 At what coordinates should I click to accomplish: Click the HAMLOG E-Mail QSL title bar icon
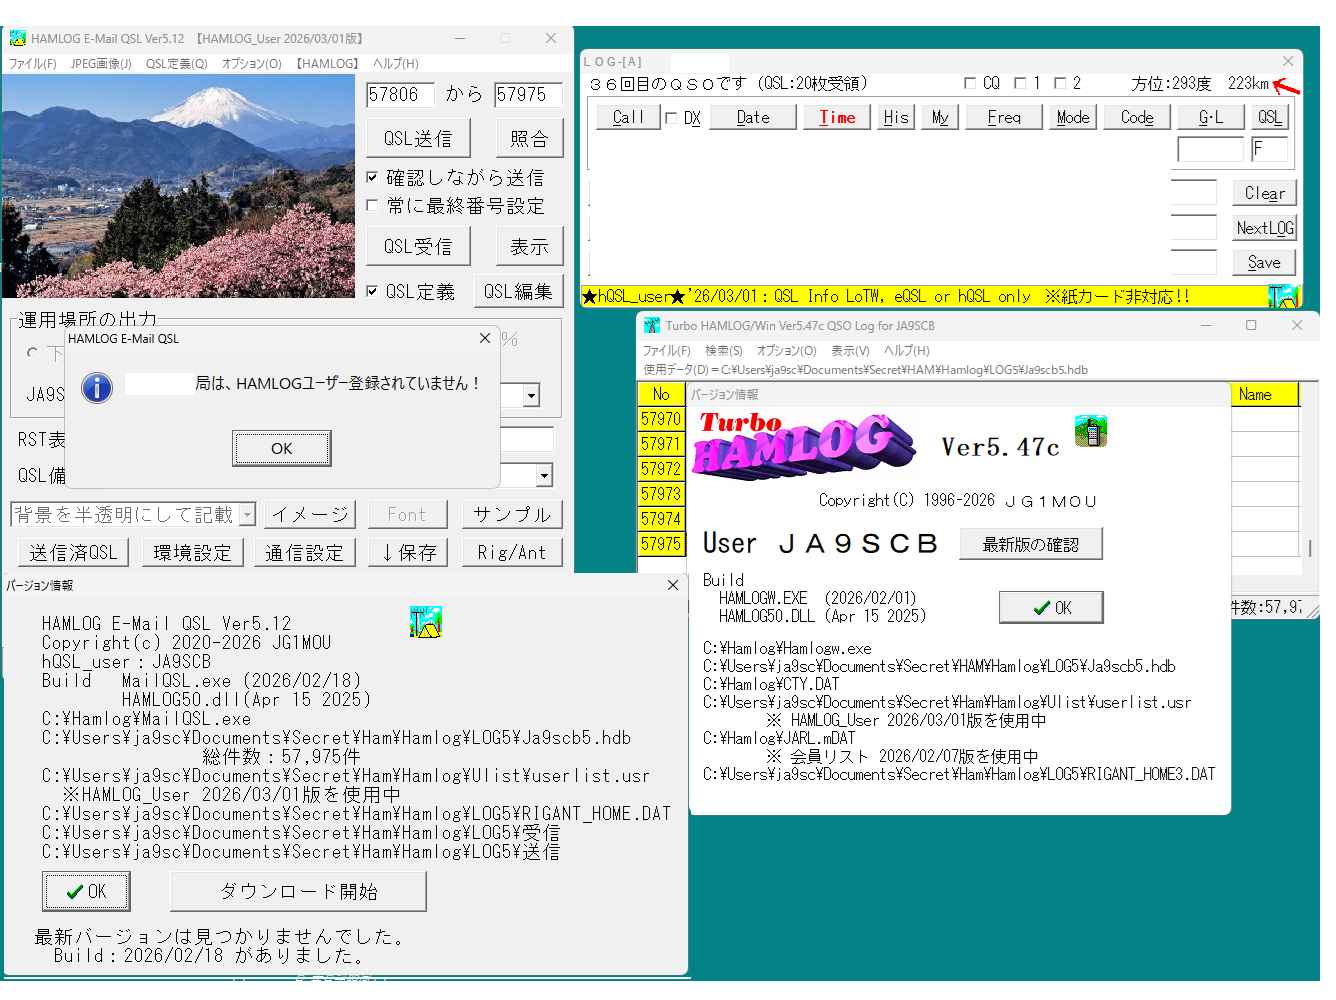17,39
